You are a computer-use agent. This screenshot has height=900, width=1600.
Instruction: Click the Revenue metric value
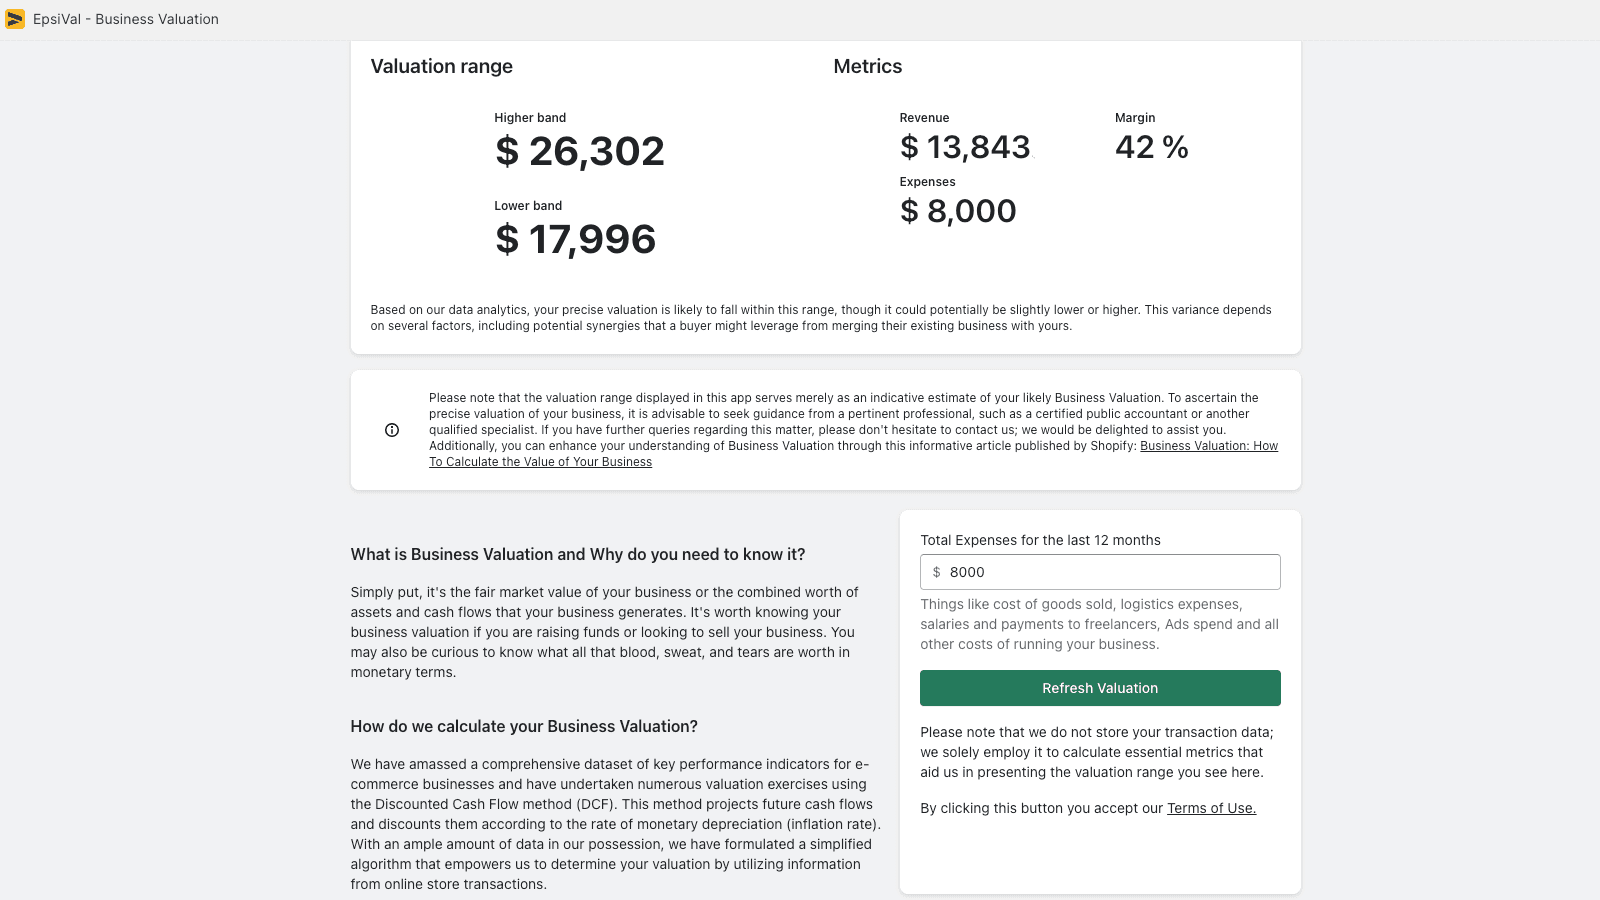tap(965, 147)
